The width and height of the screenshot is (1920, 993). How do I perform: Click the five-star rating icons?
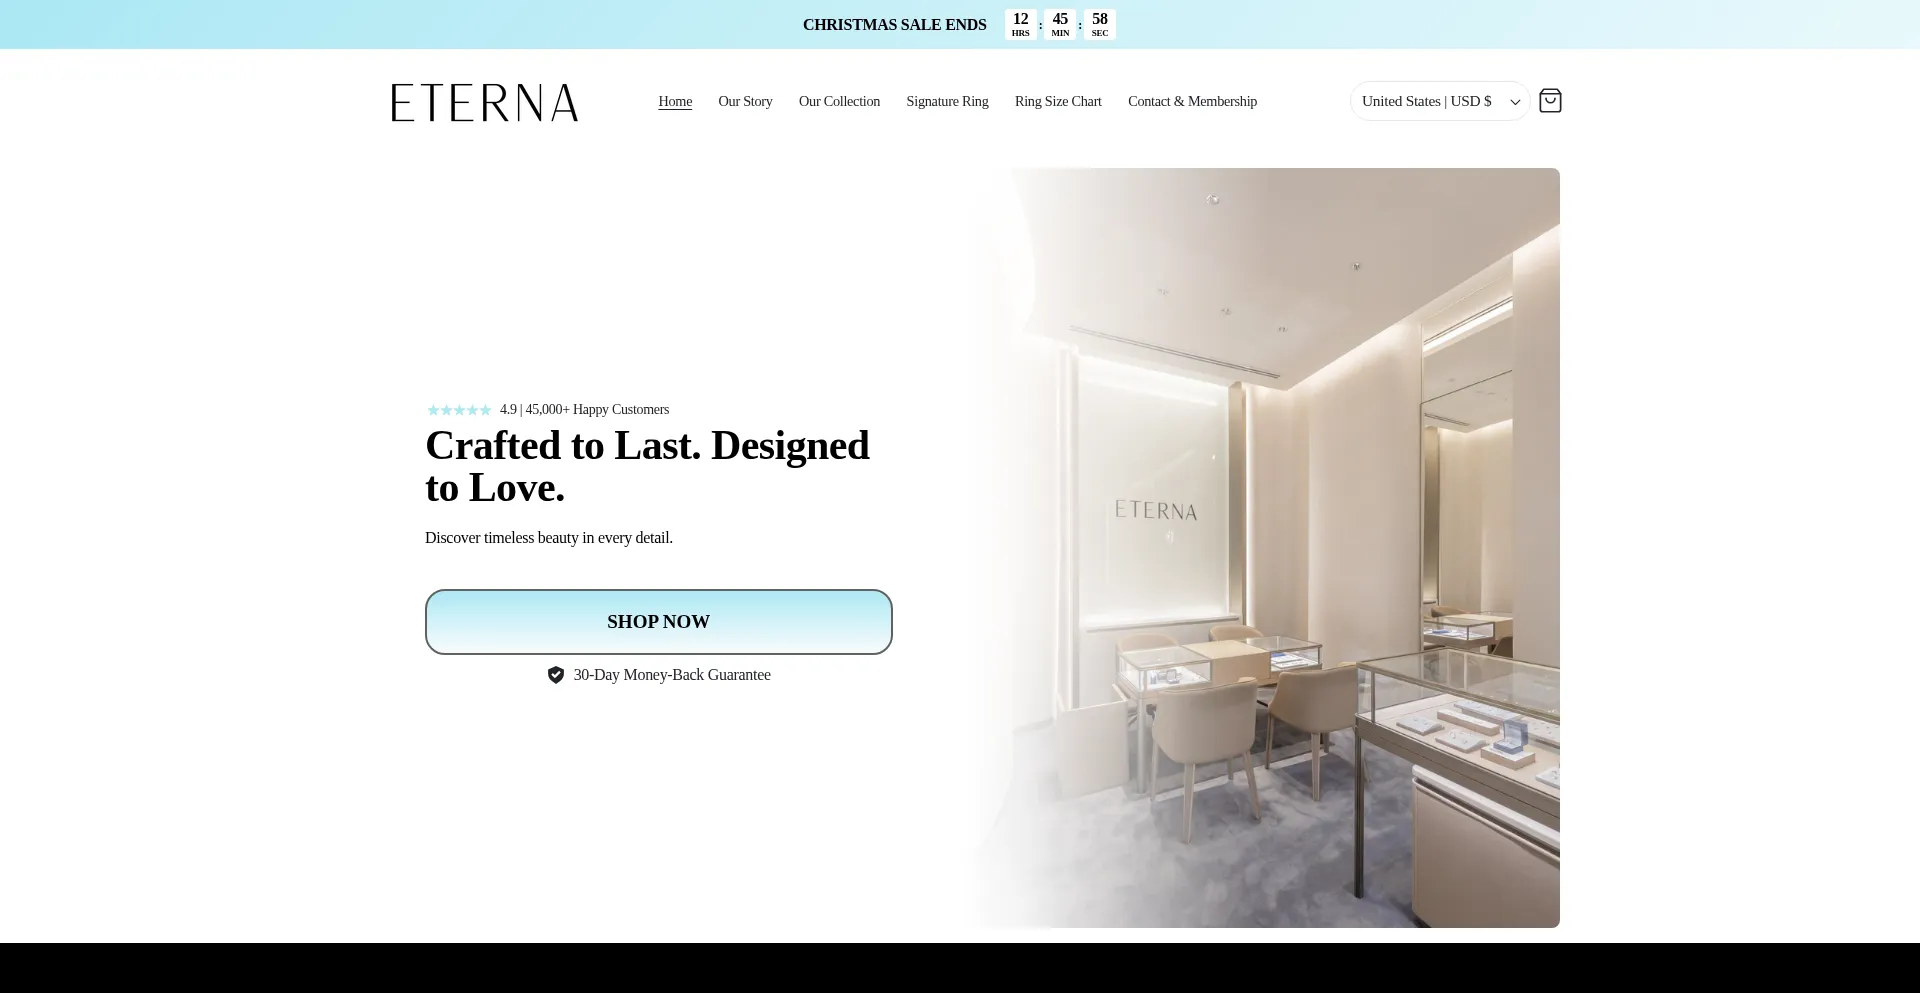pyautogui.click(x=459, y=410)
